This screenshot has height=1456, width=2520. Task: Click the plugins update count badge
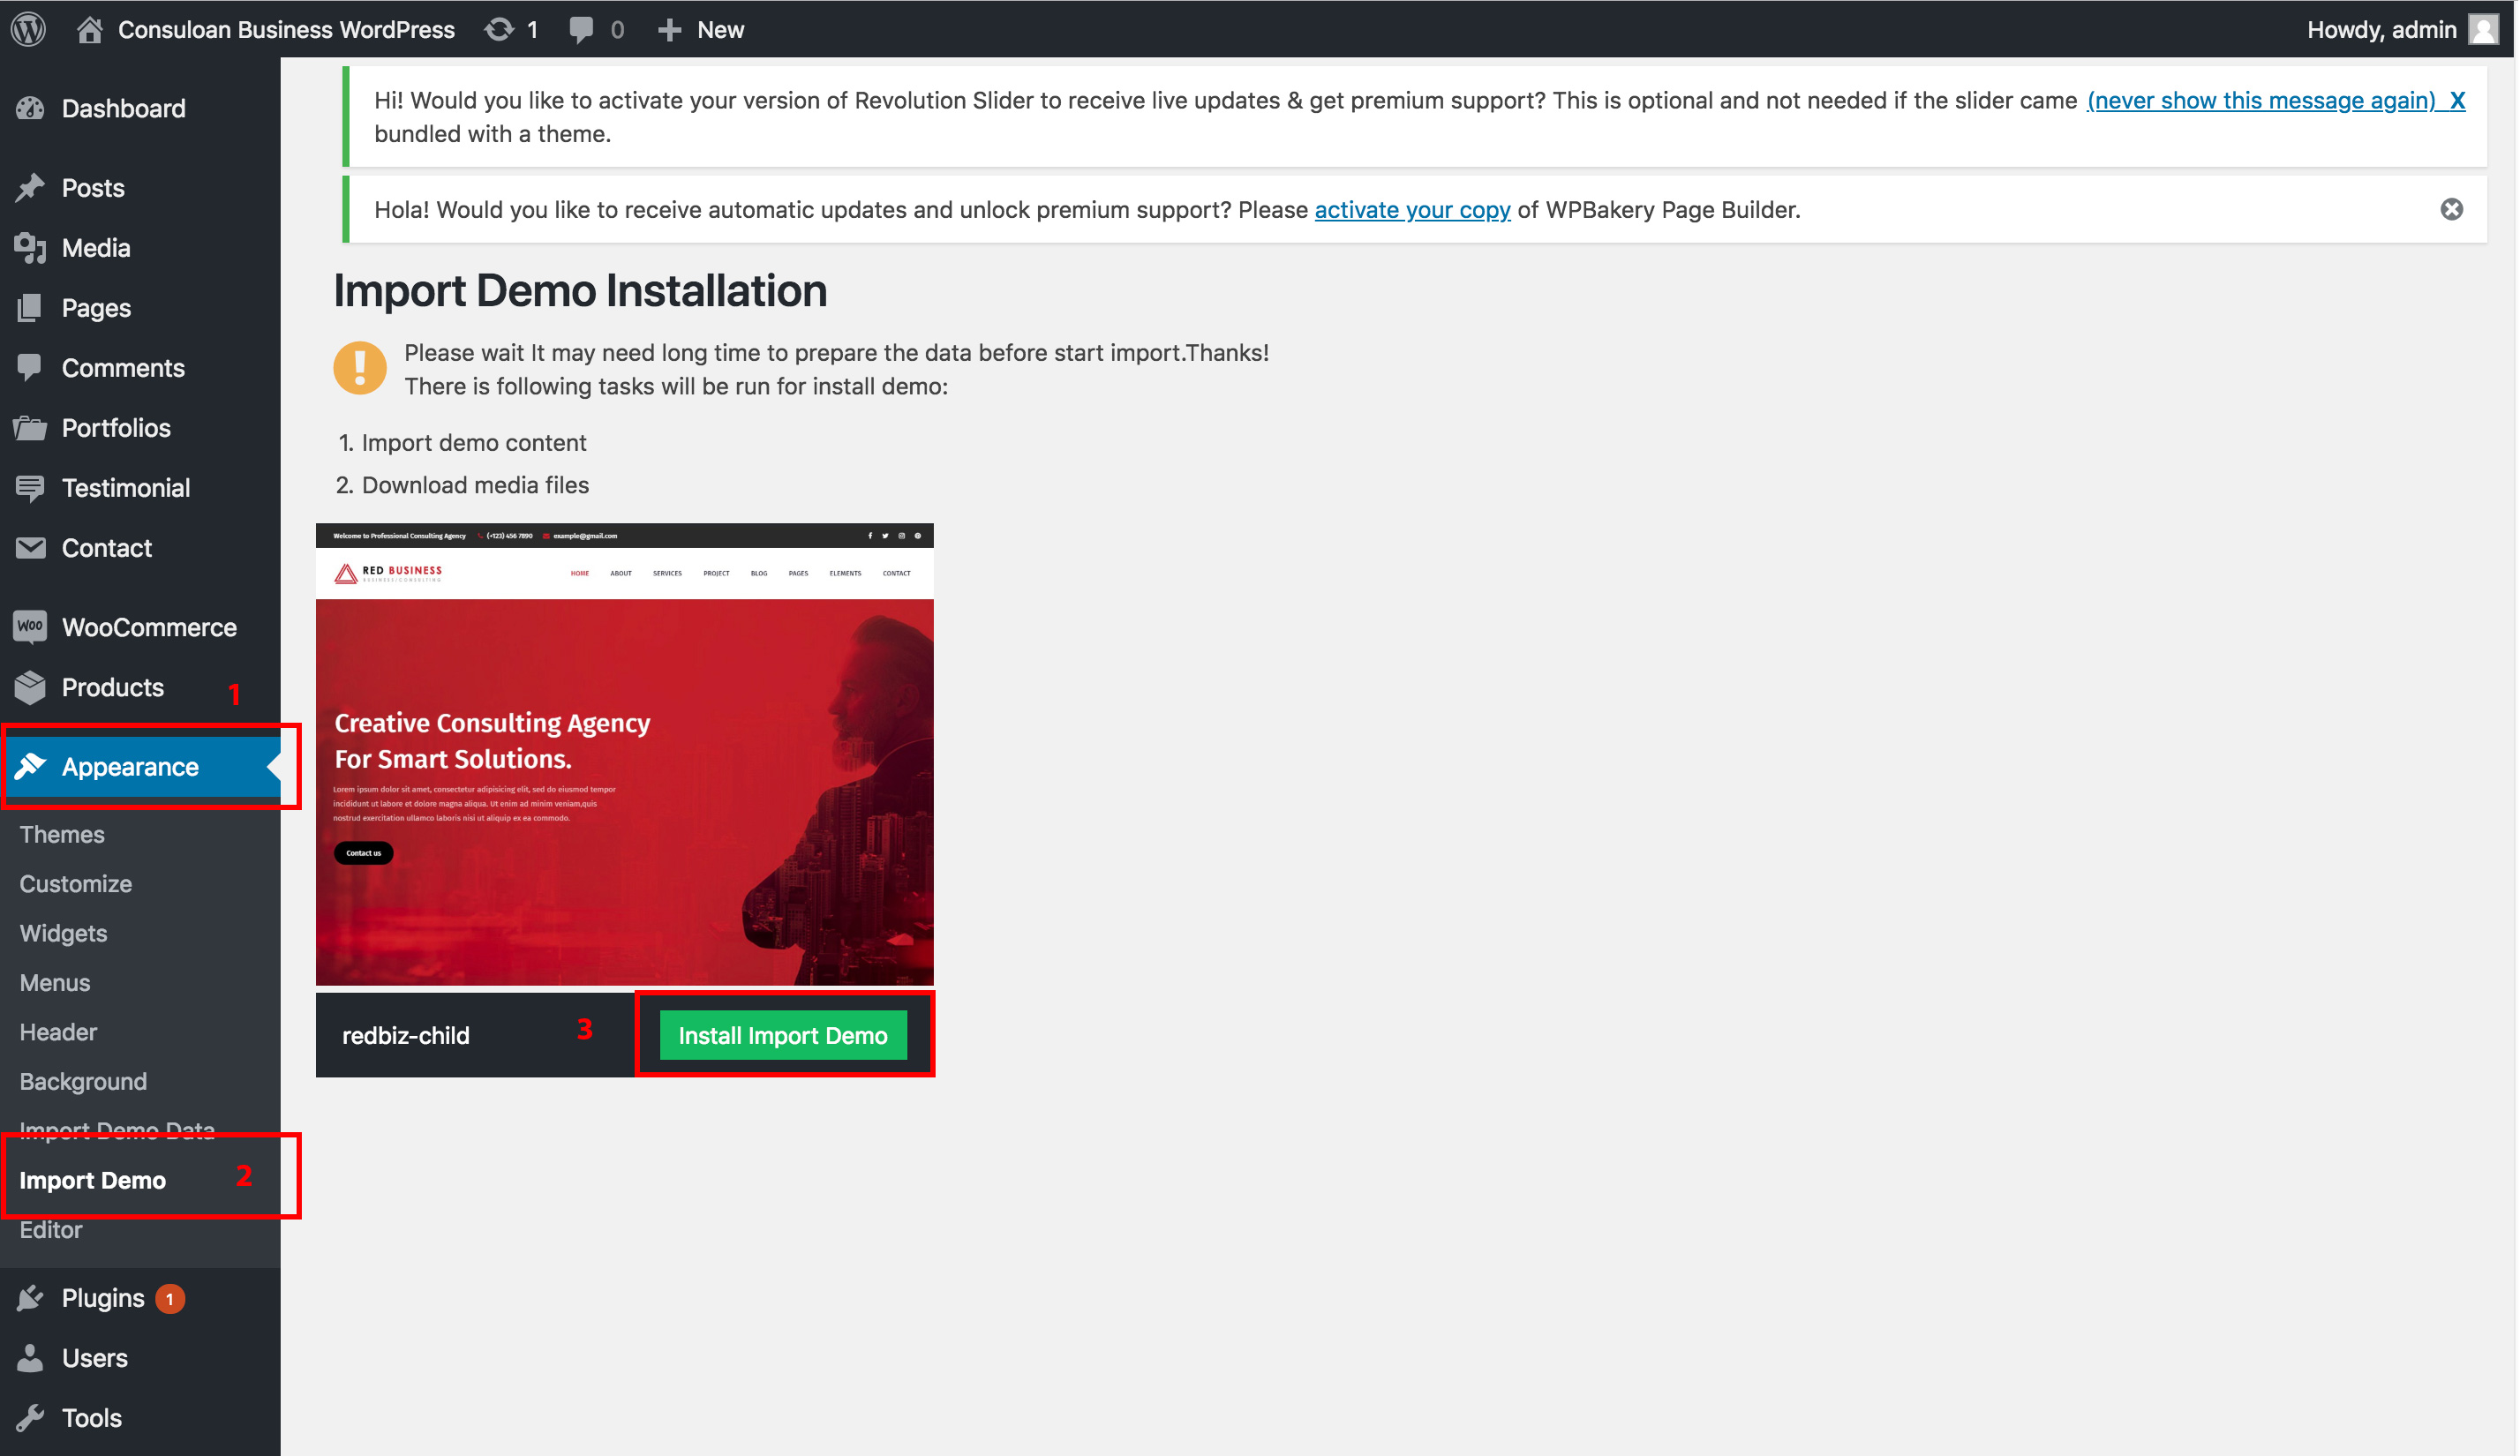click(x=170, y=1299)
